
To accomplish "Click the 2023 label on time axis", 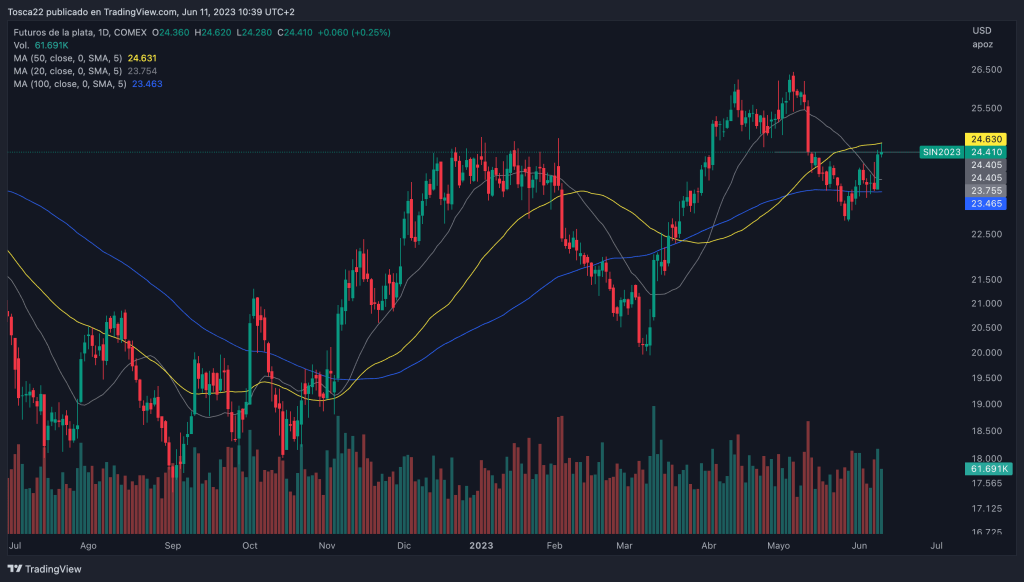I will (482, 546).
